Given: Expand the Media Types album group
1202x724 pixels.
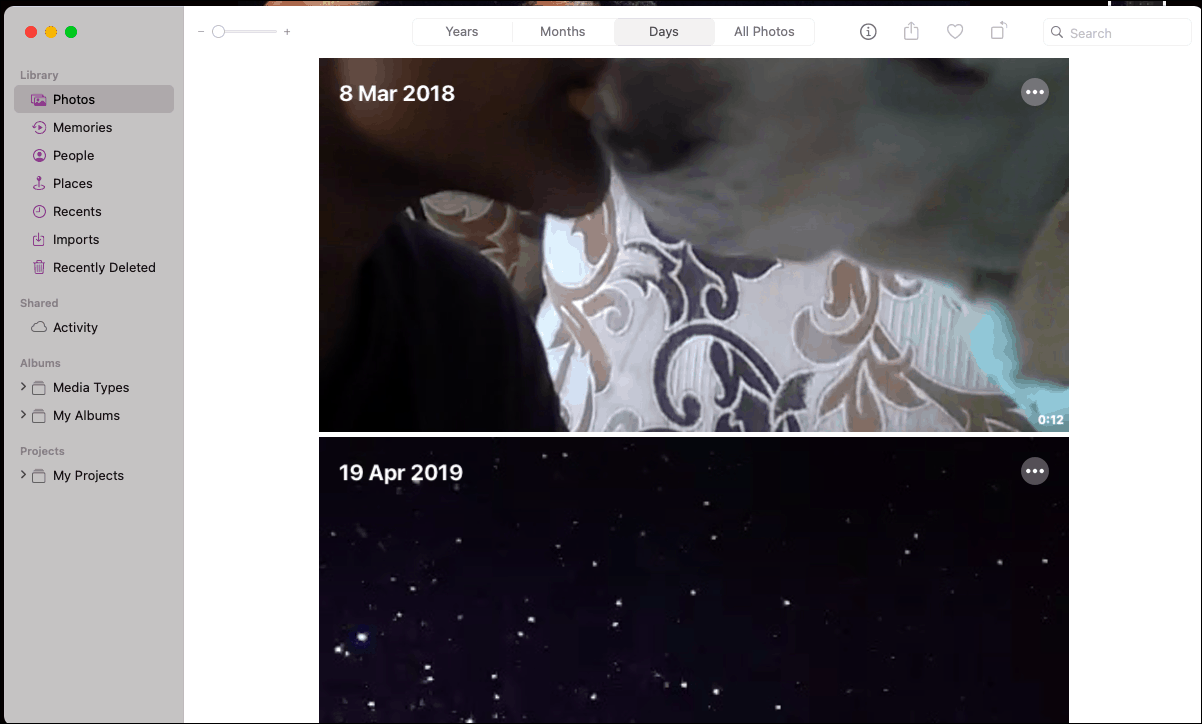Looking at the screenshot, I should (23, 387).
